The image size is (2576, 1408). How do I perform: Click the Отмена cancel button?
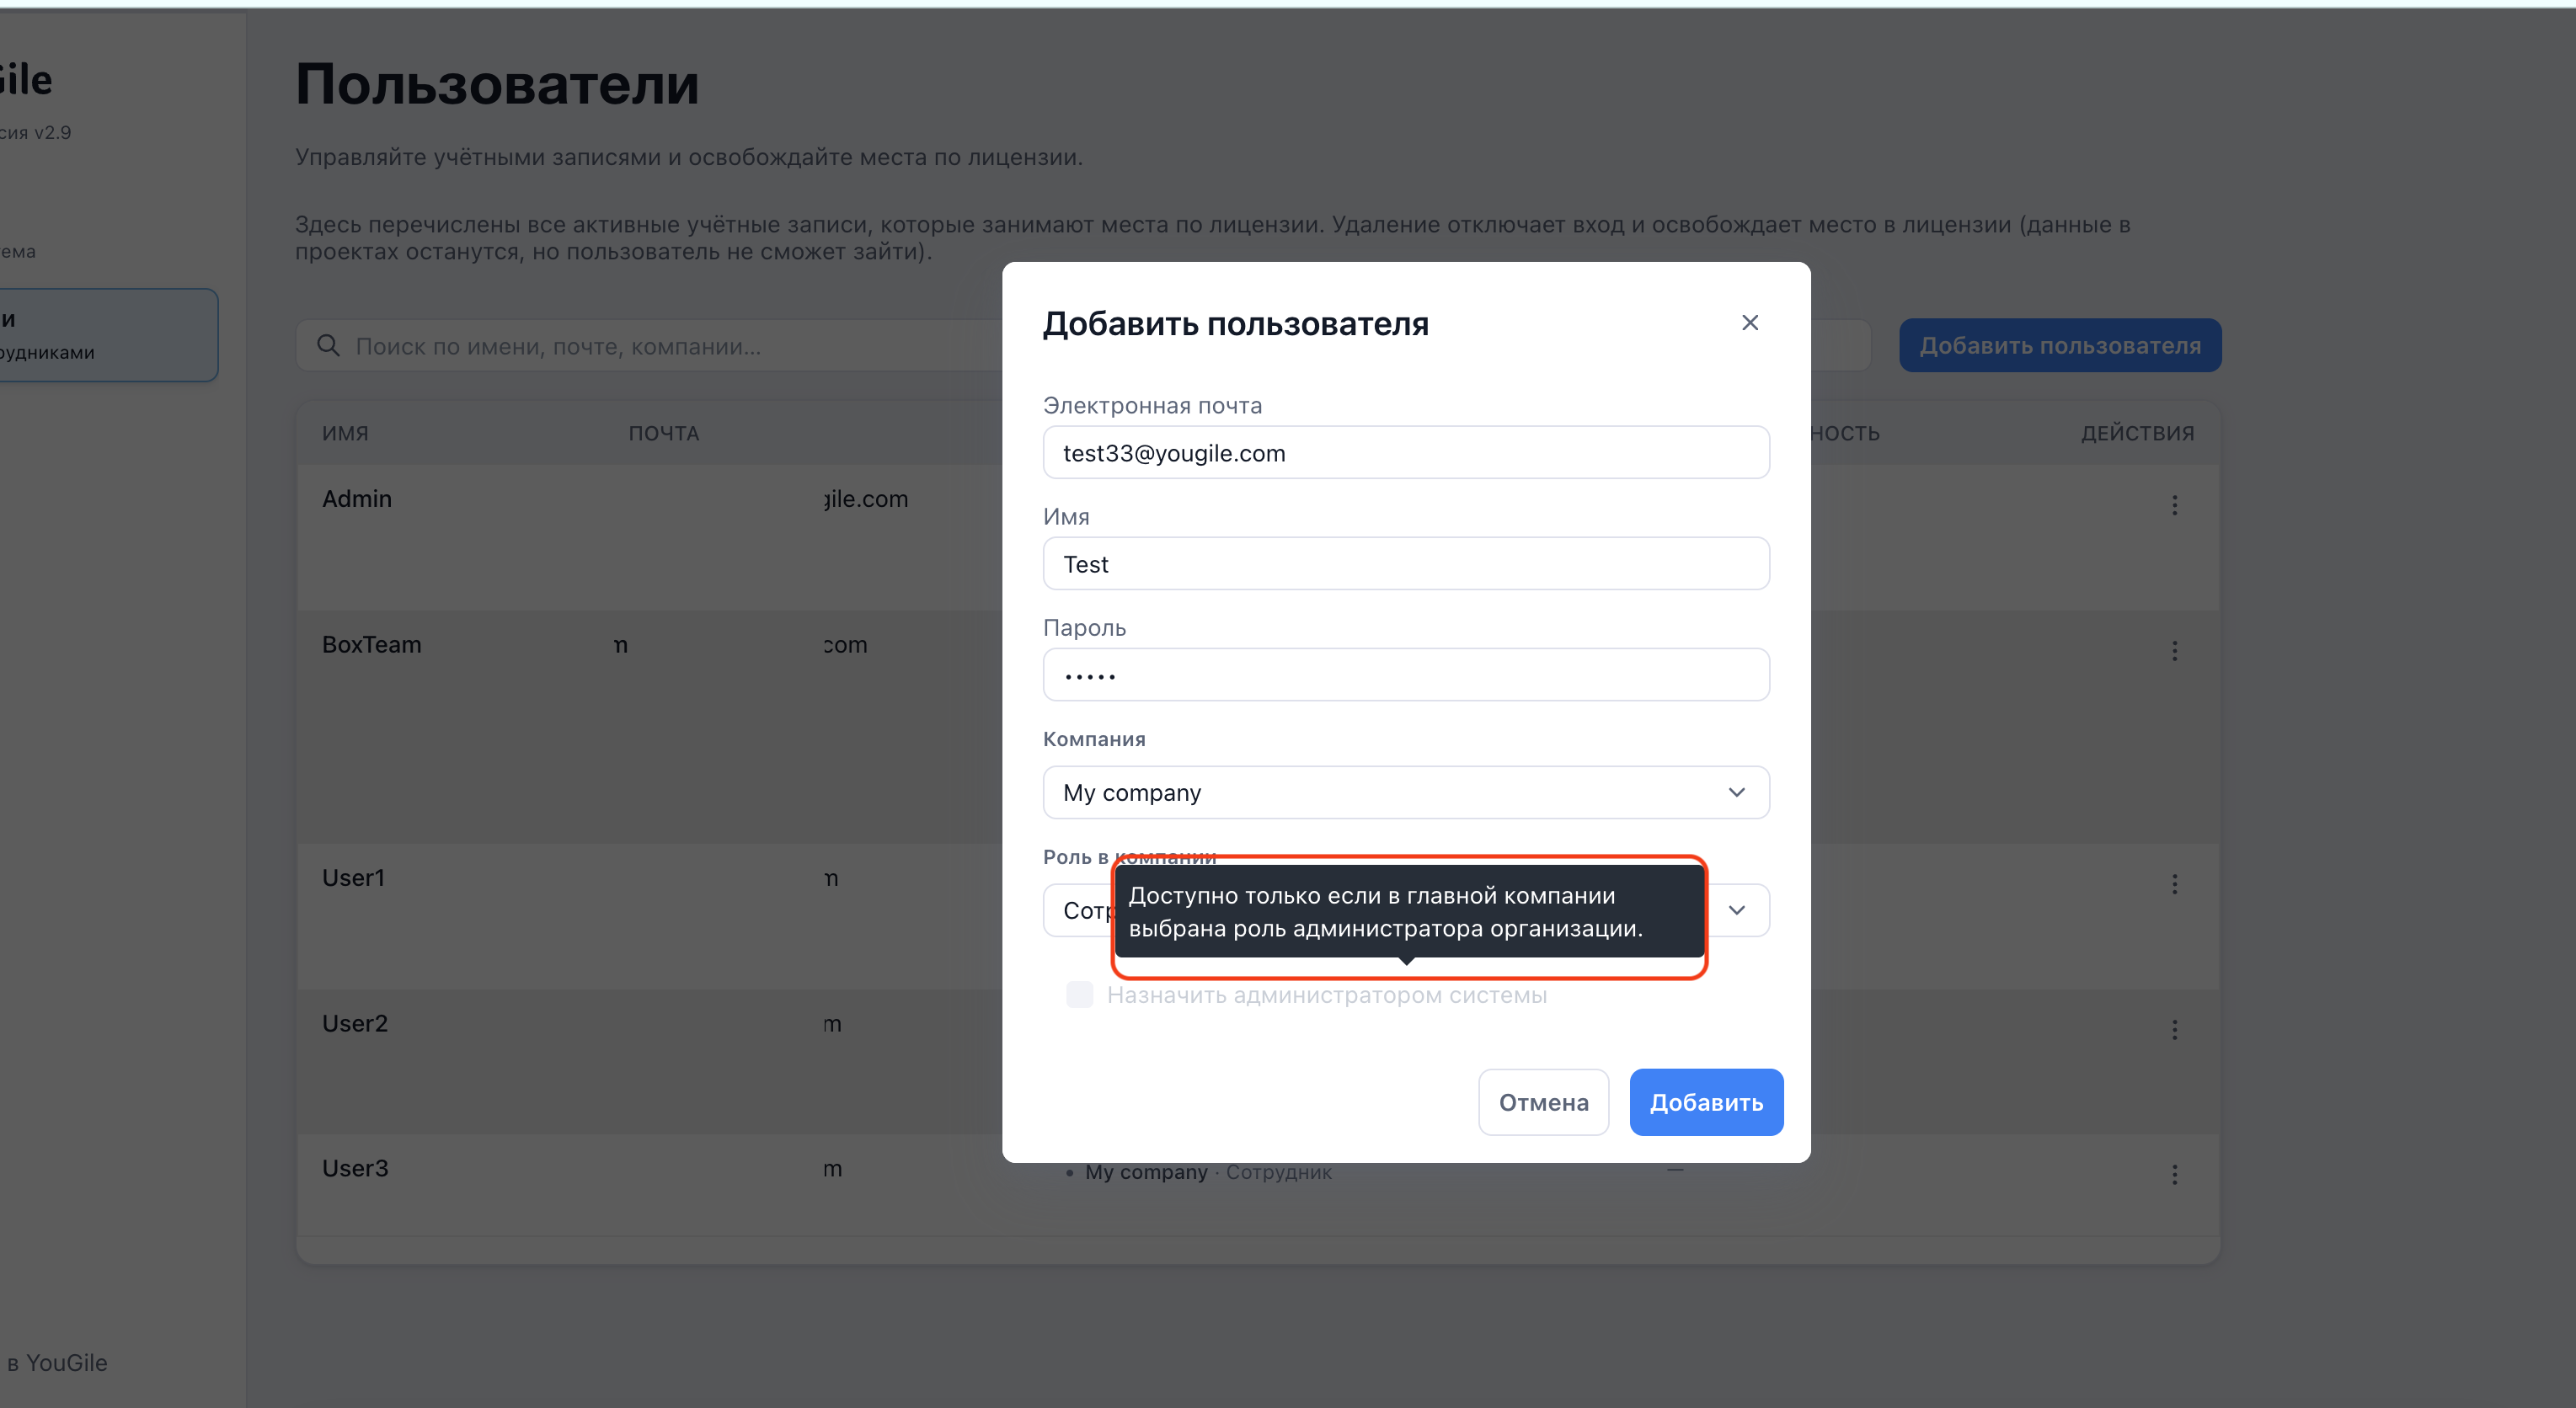tap(1543, 1102)
